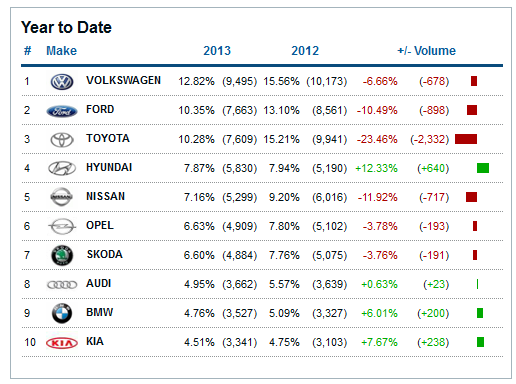Click BMW's green volume bar
The image size is (516, 384).
(x=480, y=313)
